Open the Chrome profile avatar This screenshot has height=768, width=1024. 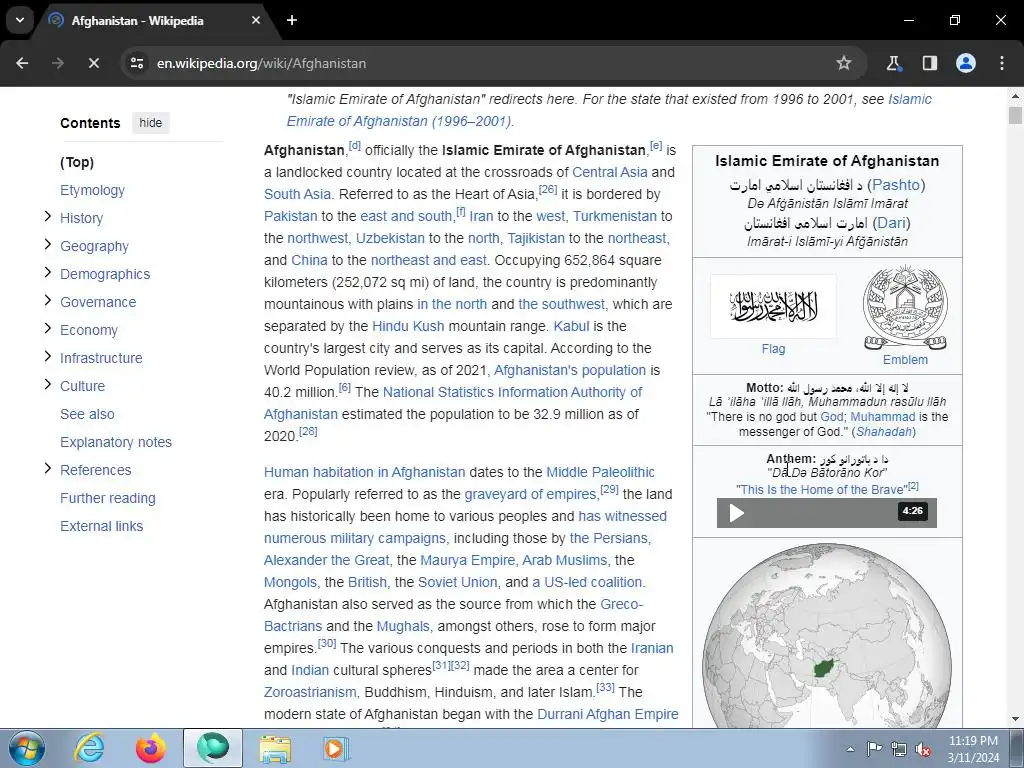(966, 63)
